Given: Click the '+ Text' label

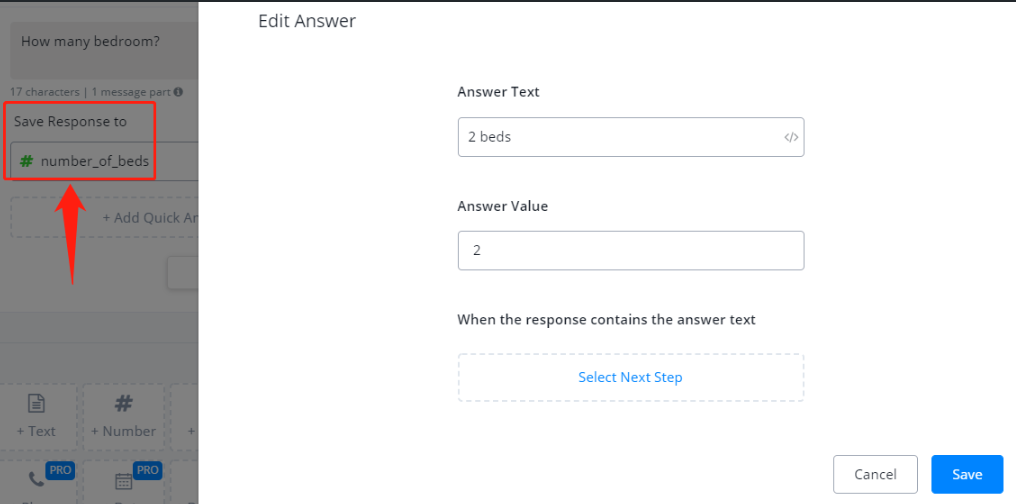Looking at the screenshot, I should point(36,431).
